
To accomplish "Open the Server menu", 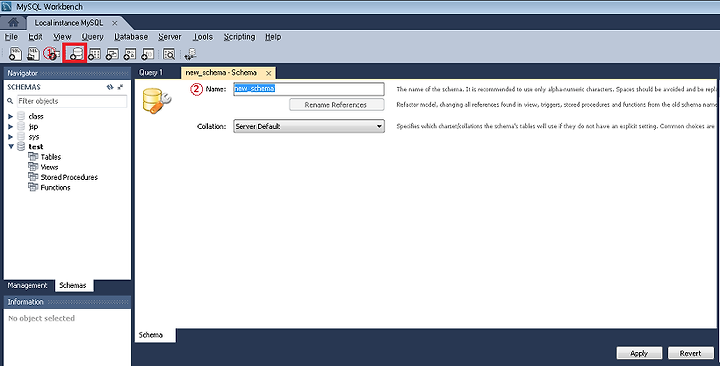I will (169, 37).
